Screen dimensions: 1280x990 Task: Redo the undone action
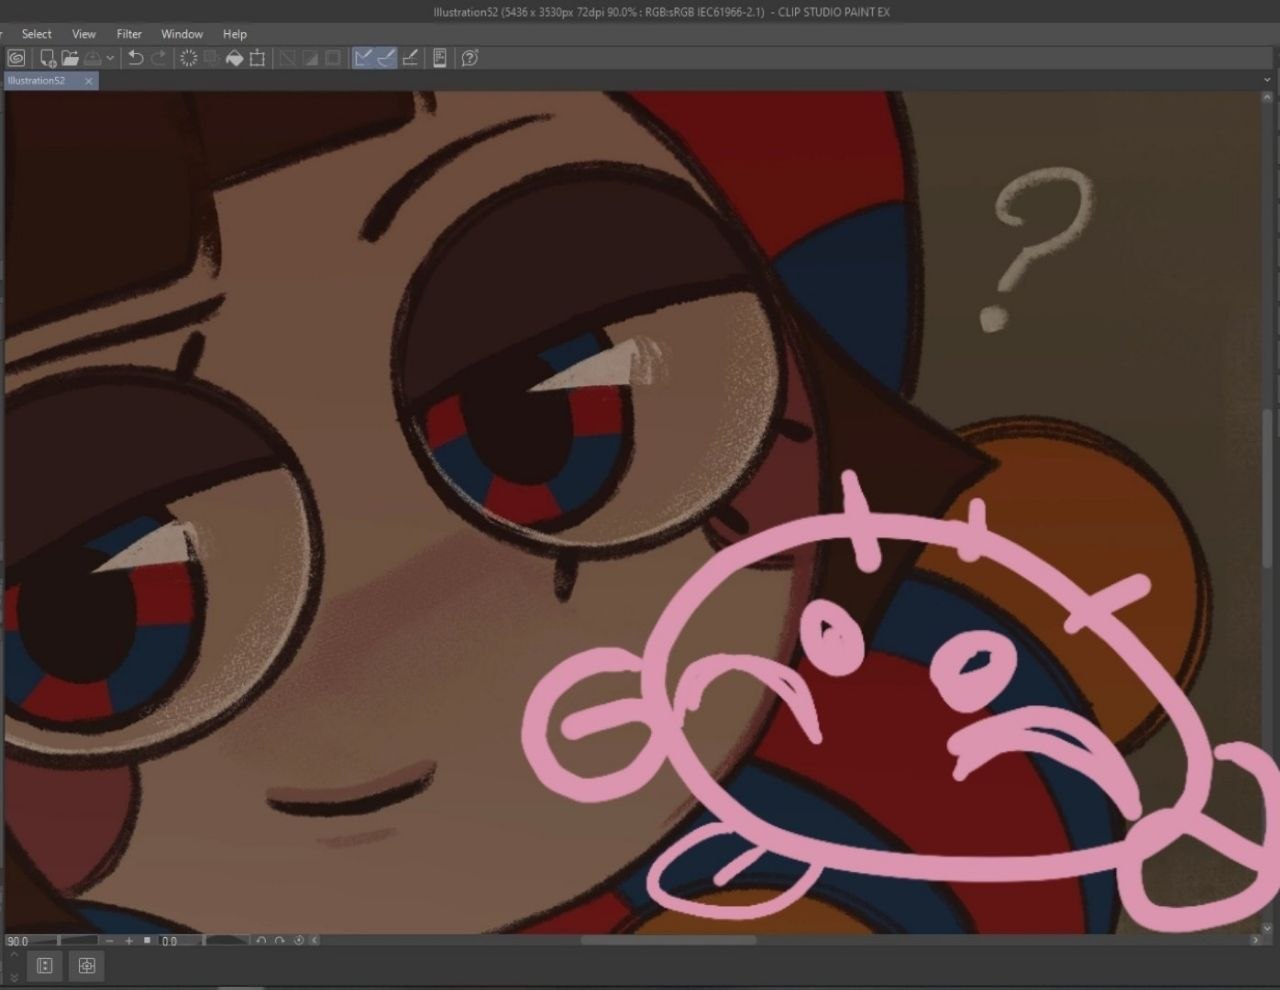158,58
